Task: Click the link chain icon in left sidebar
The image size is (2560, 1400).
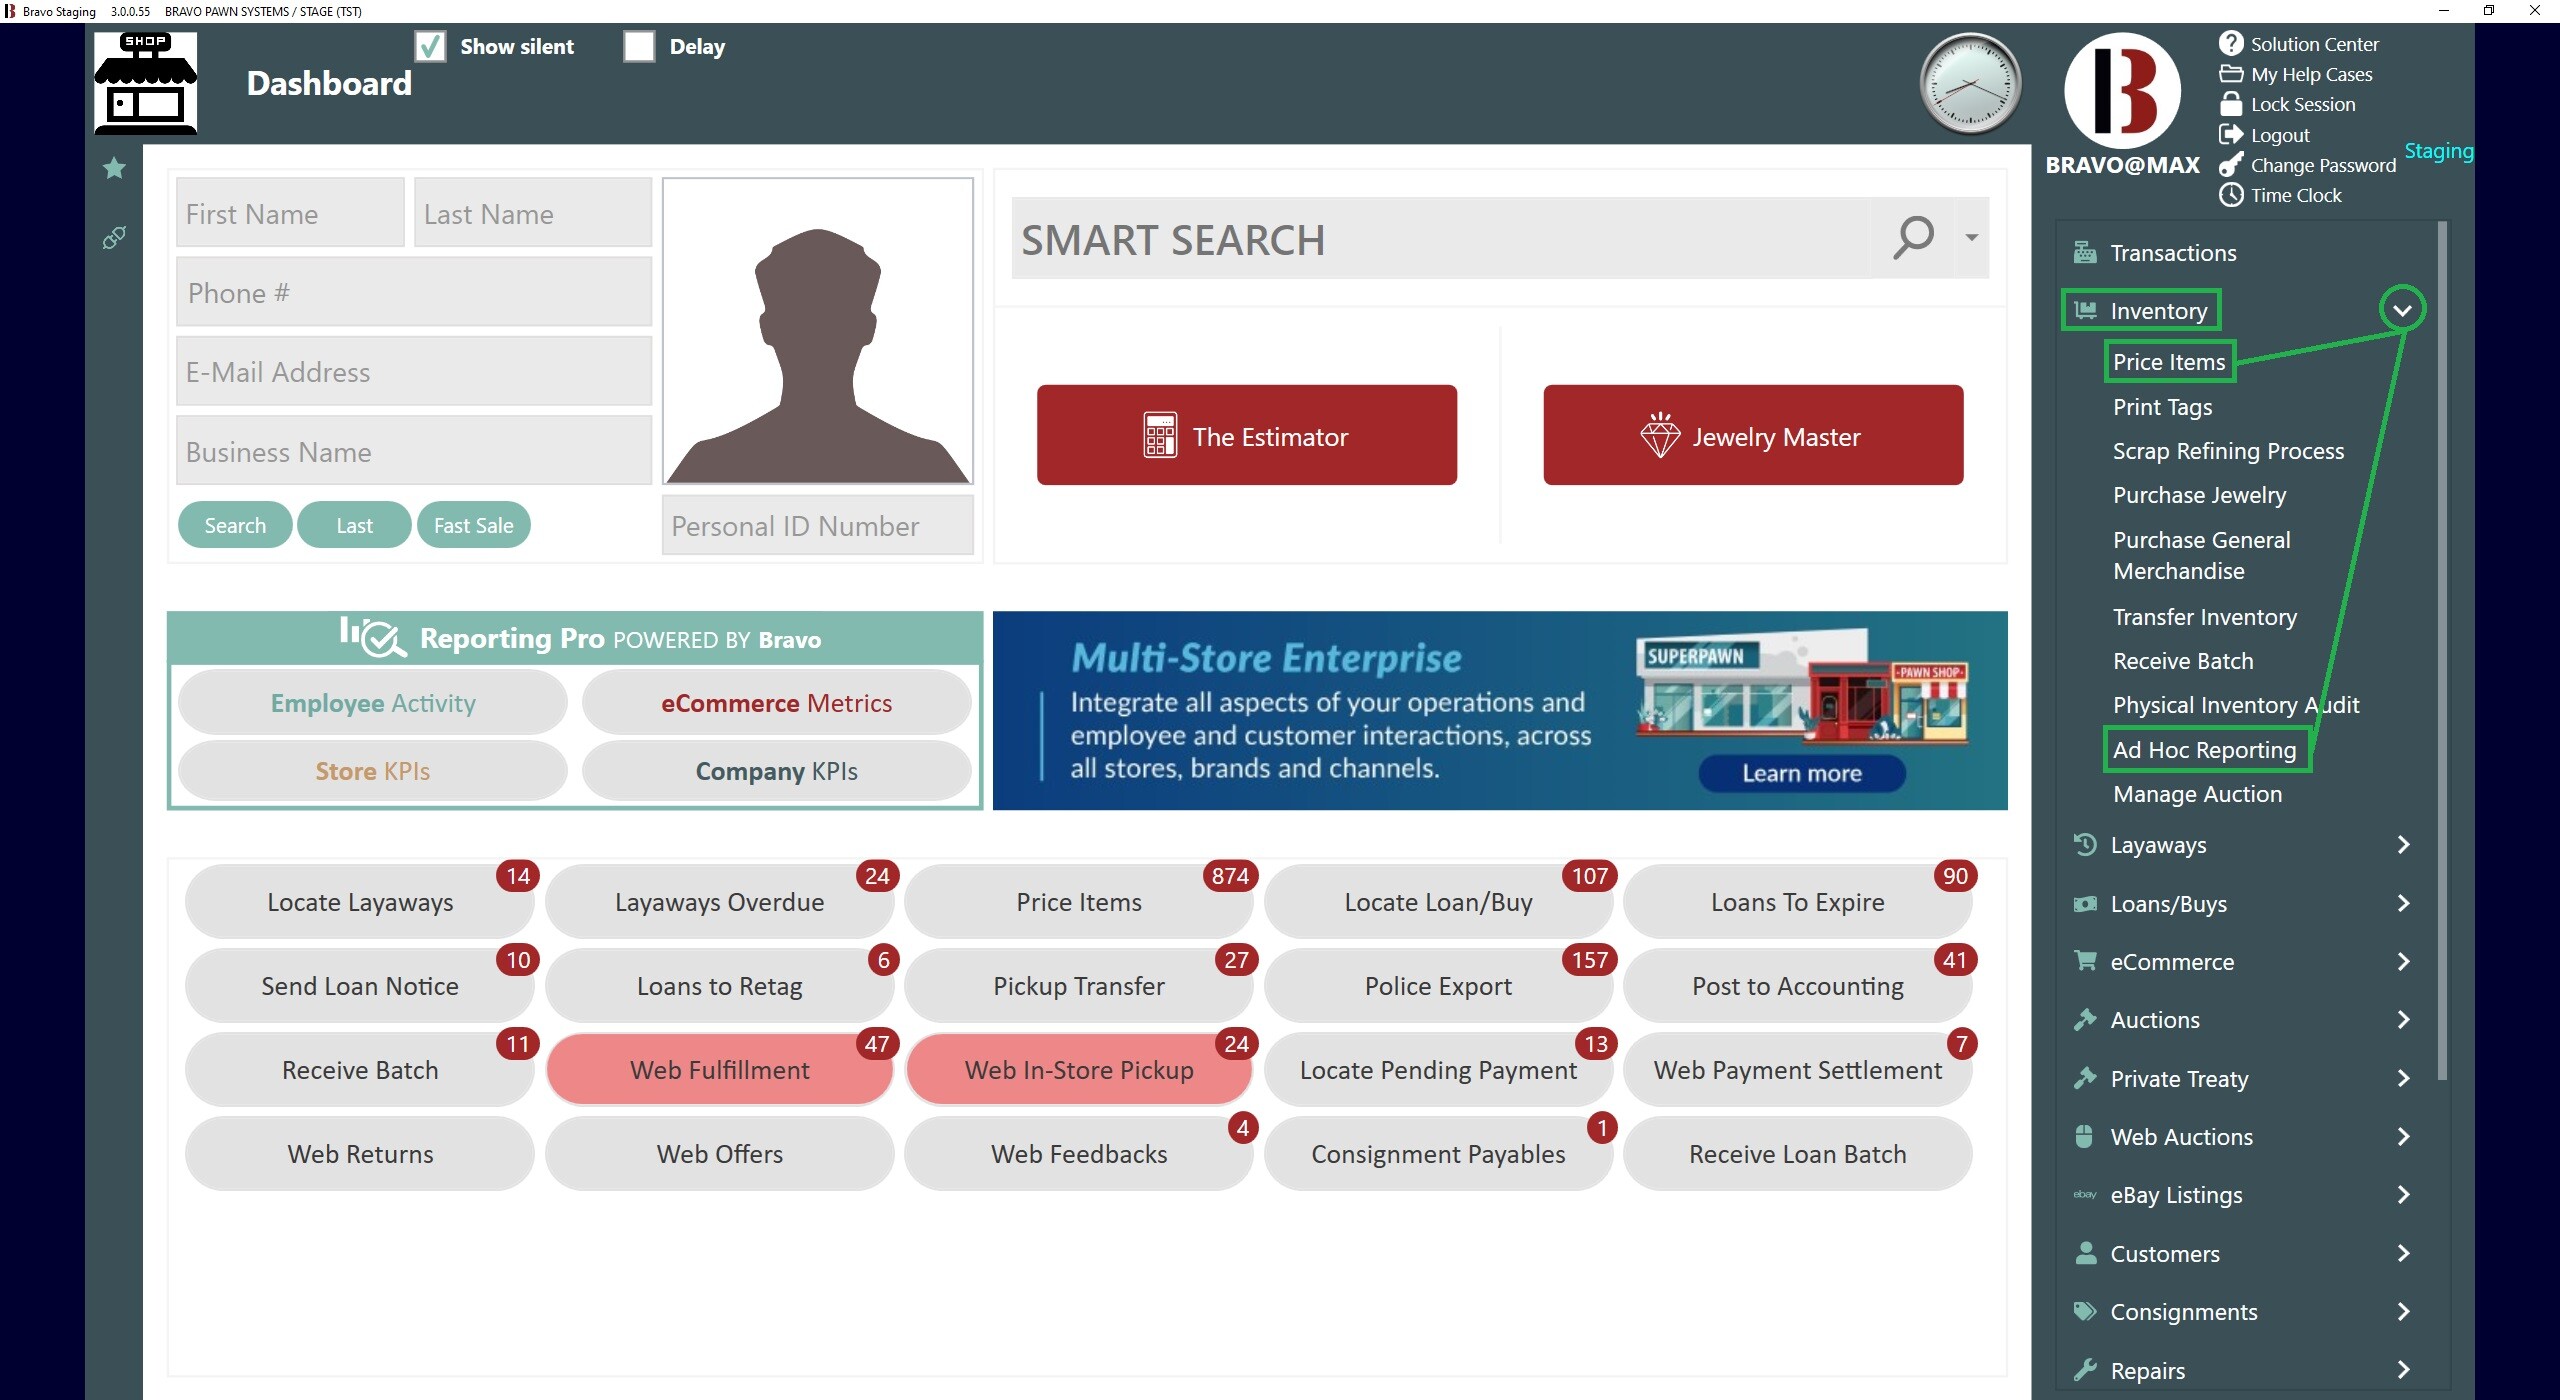Action: point(114,238)
